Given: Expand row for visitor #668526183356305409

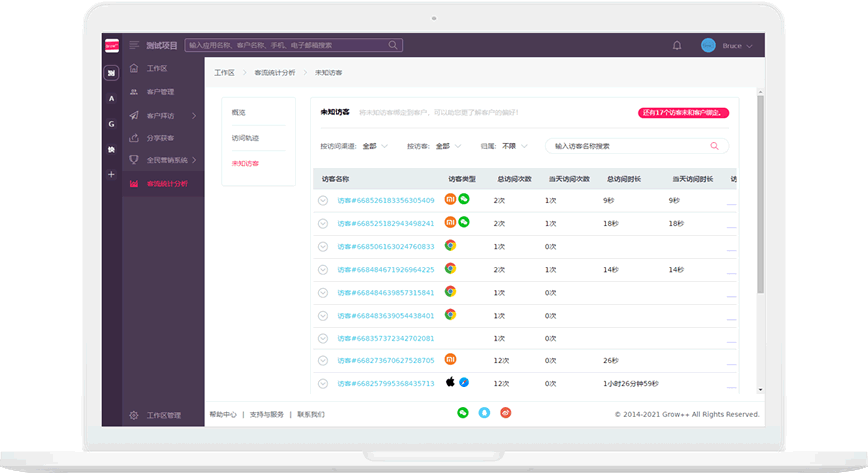Looking at the screenshot, I should [x=323, y=200].
